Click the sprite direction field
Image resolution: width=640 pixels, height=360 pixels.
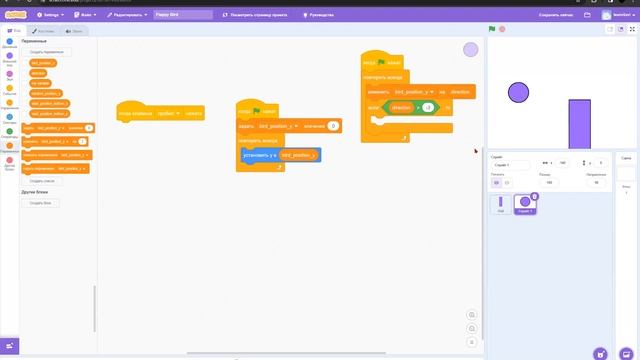pyautogui.click(x=596, y=182)
